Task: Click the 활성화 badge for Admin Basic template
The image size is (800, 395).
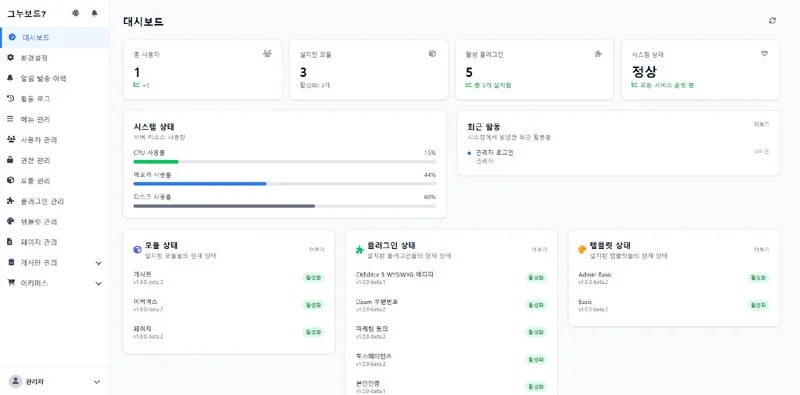Action: click(759, 278)
